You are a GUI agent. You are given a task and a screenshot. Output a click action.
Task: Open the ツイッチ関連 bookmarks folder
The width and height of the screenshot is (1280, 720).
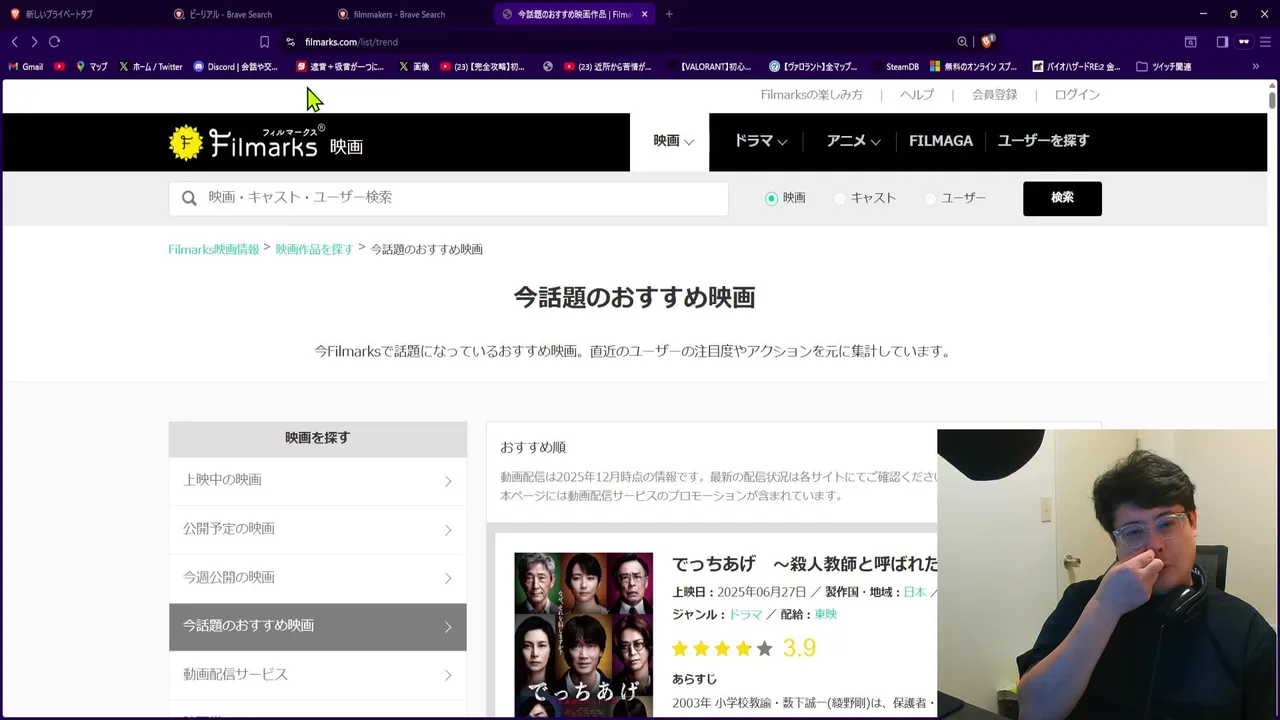(x=1164, y=67)
